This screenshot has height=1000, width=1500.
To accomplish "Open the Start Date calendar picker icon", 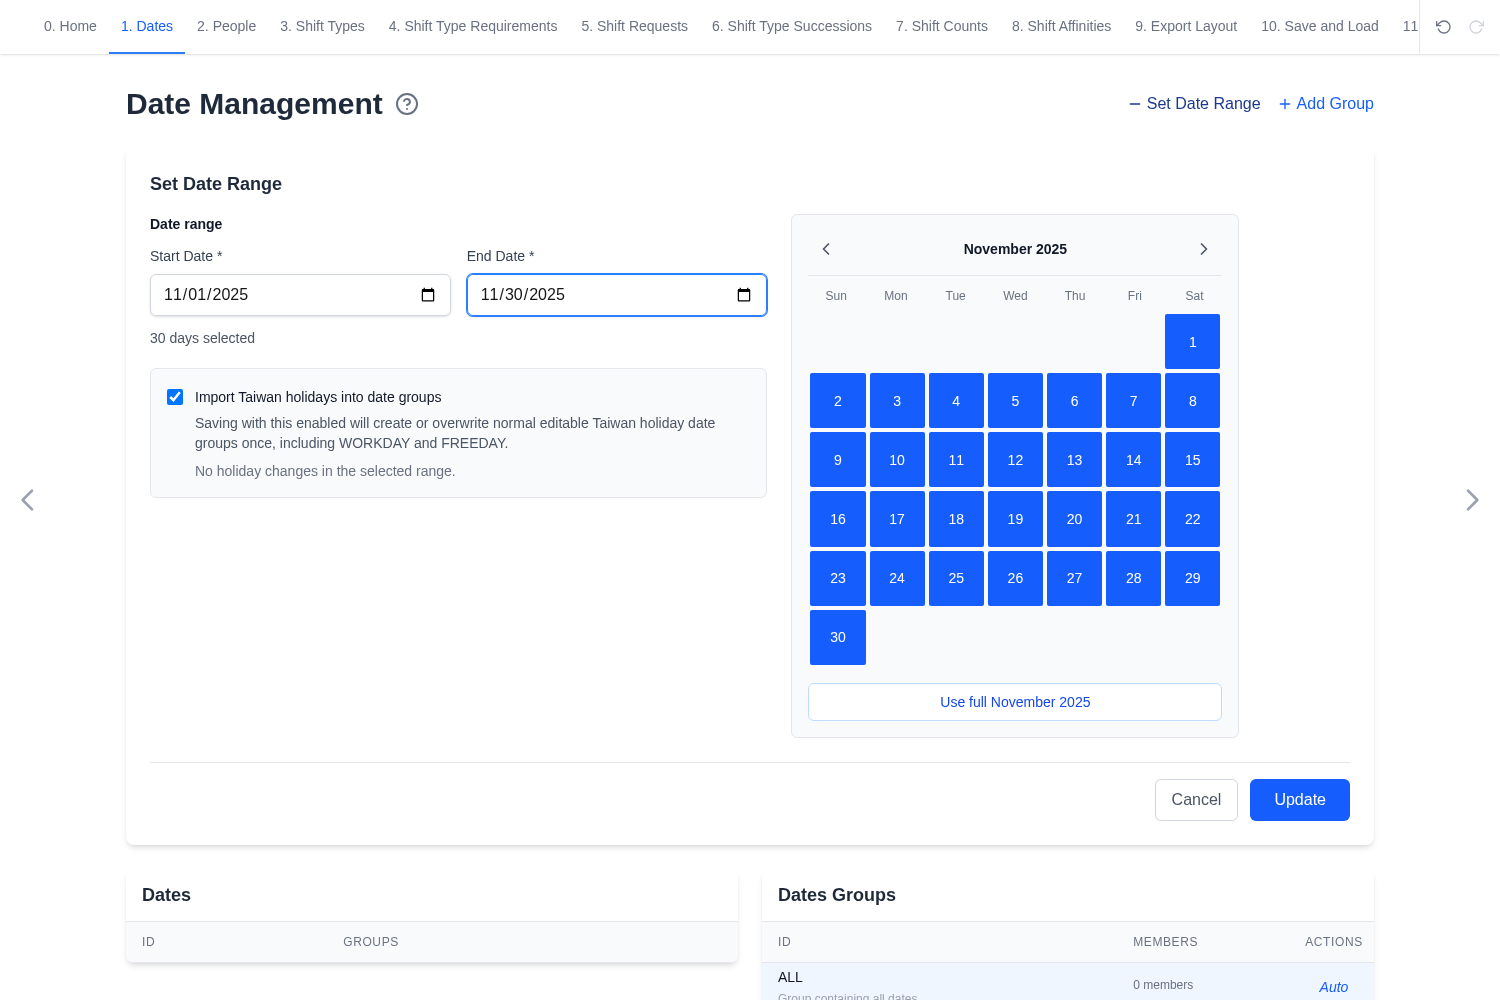I will coord(428,295).
